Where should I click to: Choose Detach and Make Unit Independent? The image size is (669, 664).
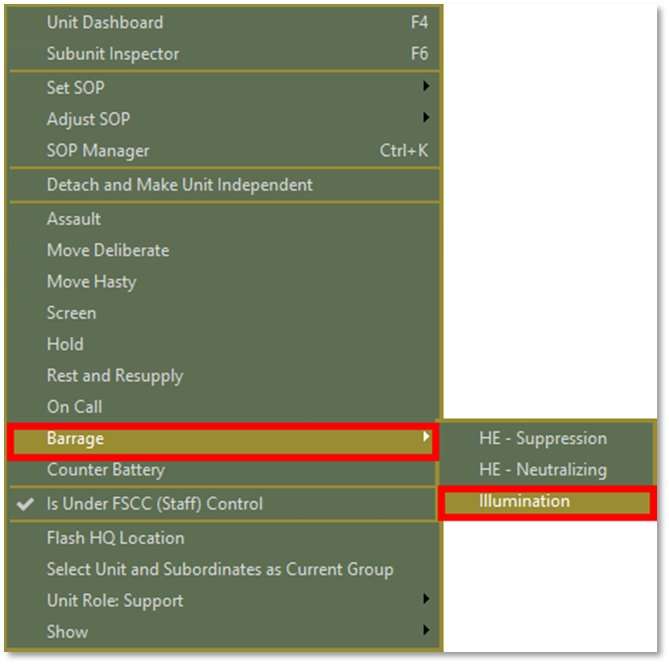click(180, 185)
